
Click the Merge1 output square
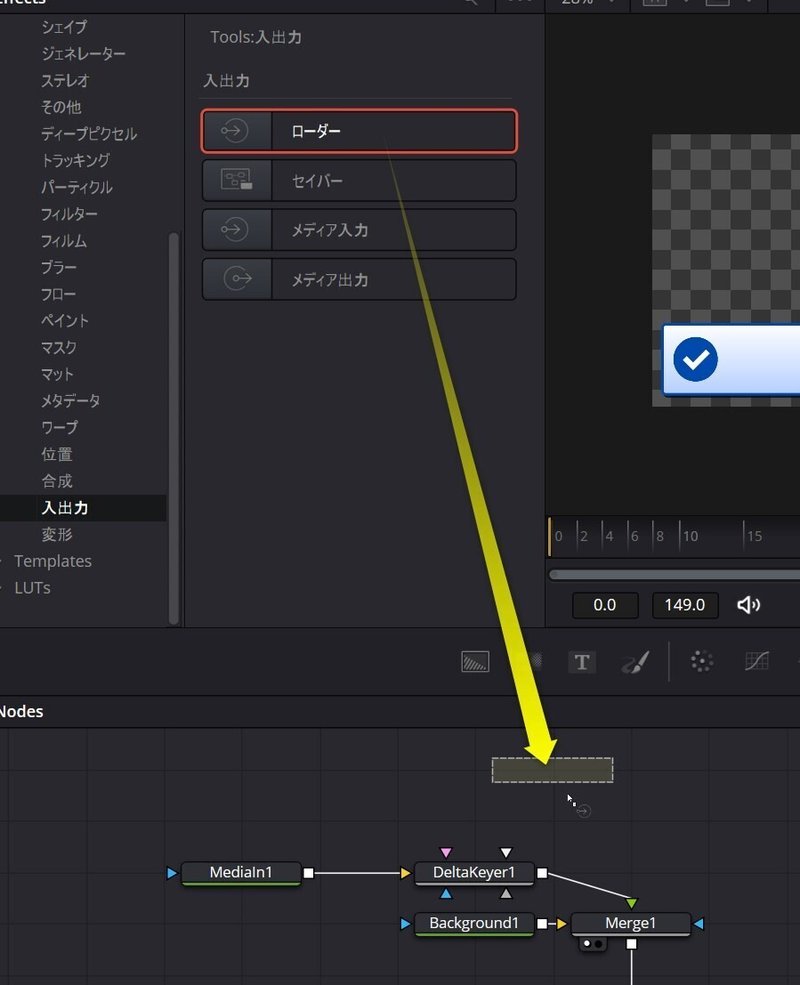coord(632,944)
